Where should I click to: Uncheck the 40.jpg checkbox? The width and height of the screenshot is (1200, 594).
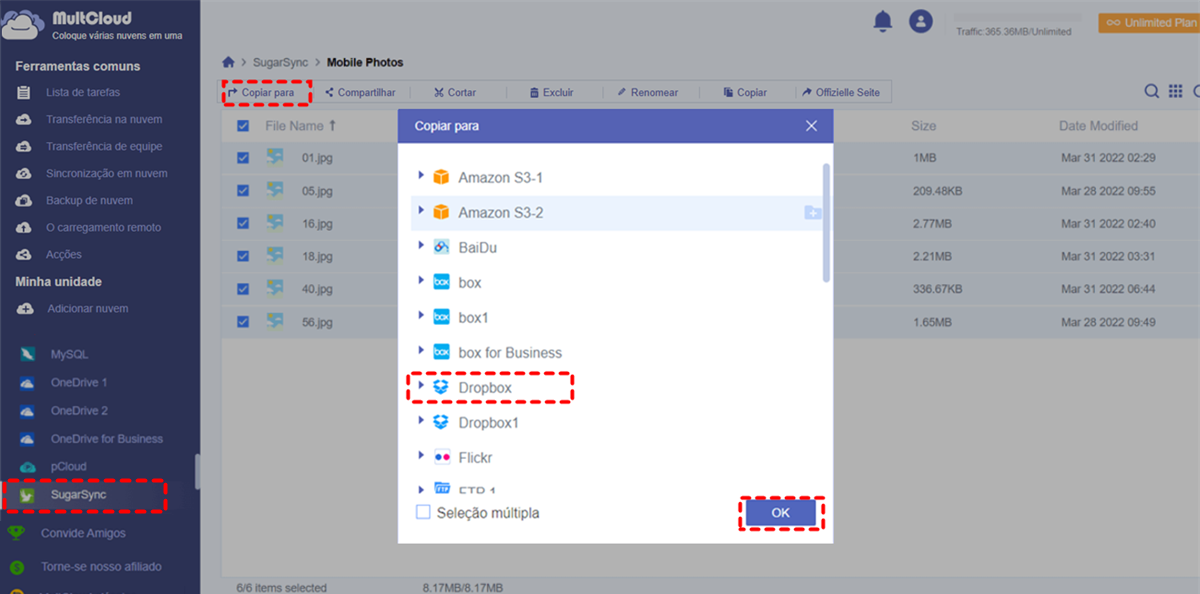tap(243, 289)
